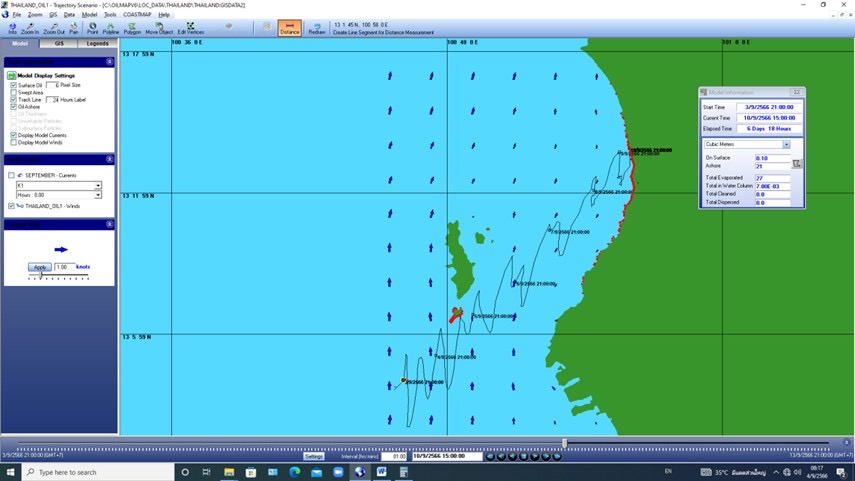Choose the Polyline drawing tool
This screenshot has height=481, width=855.
(x=111, y=27)
